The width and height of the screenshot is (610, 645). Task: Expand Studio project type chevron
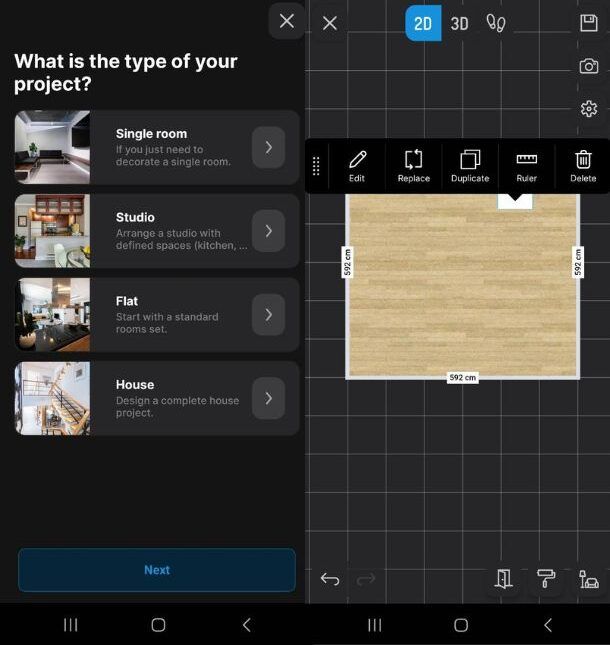click(268, 231)
